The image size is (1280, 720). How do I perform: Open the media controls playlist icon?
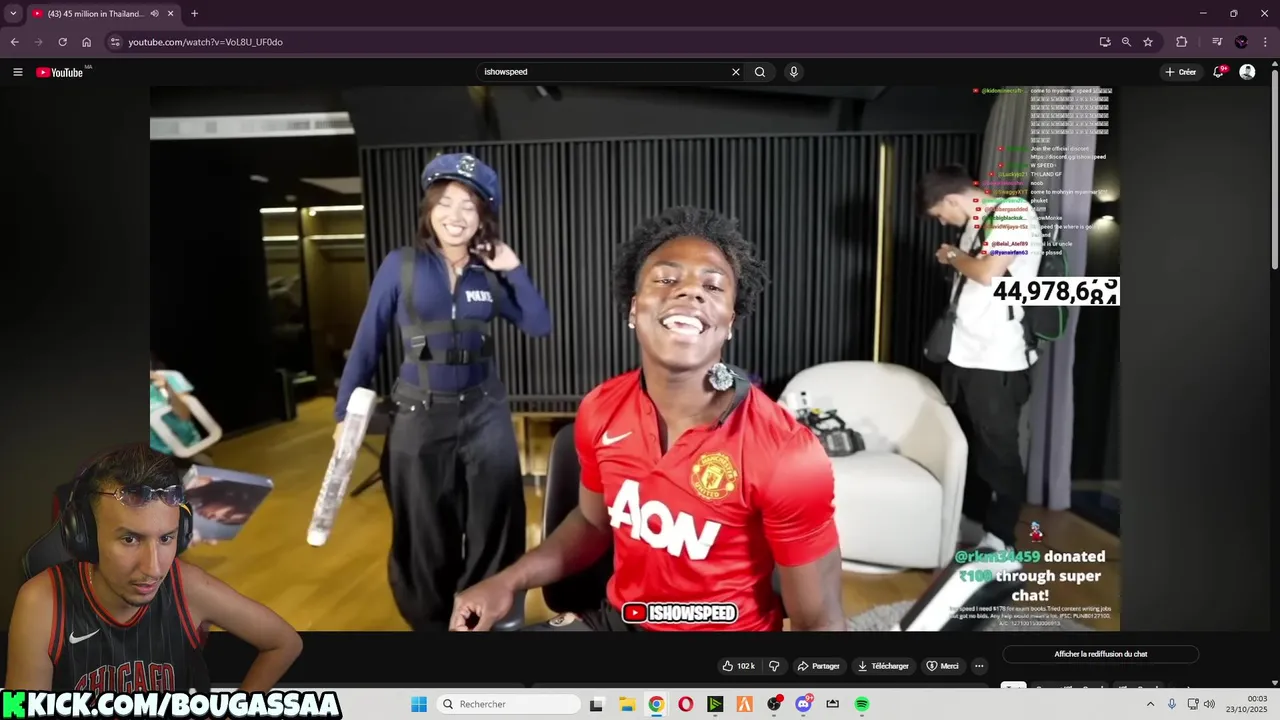click(1217, 42)
